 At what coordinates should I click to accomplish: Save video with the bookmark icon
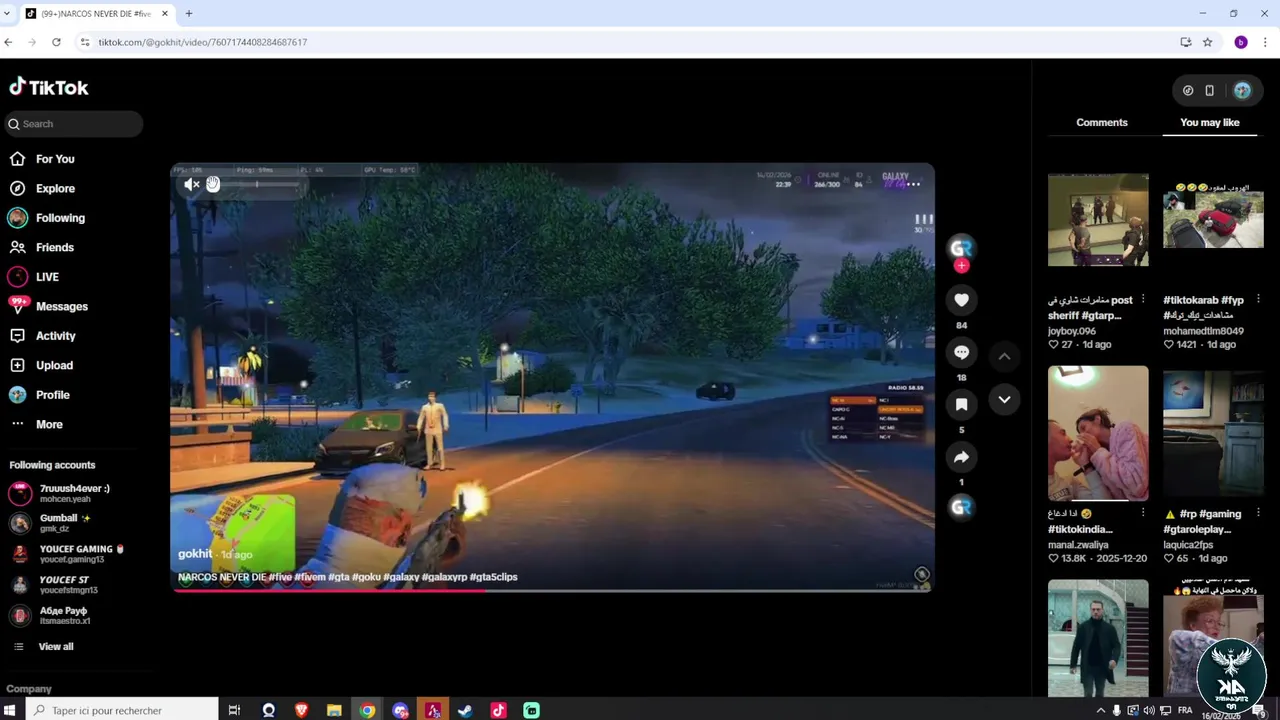pyautogui.click(x=961, y=404)
